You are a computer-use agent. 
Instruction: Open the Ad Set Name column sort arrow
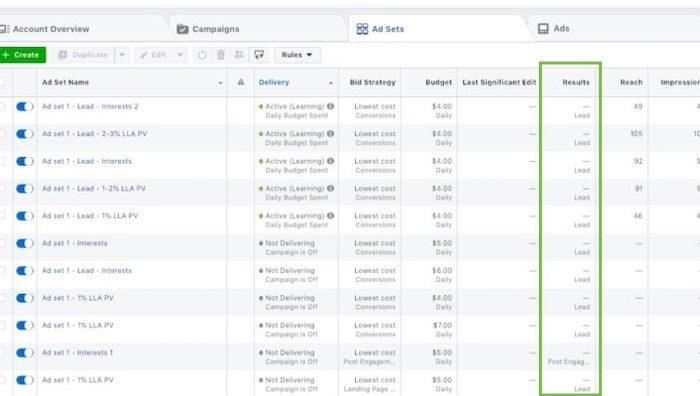(x=220, y=83)
